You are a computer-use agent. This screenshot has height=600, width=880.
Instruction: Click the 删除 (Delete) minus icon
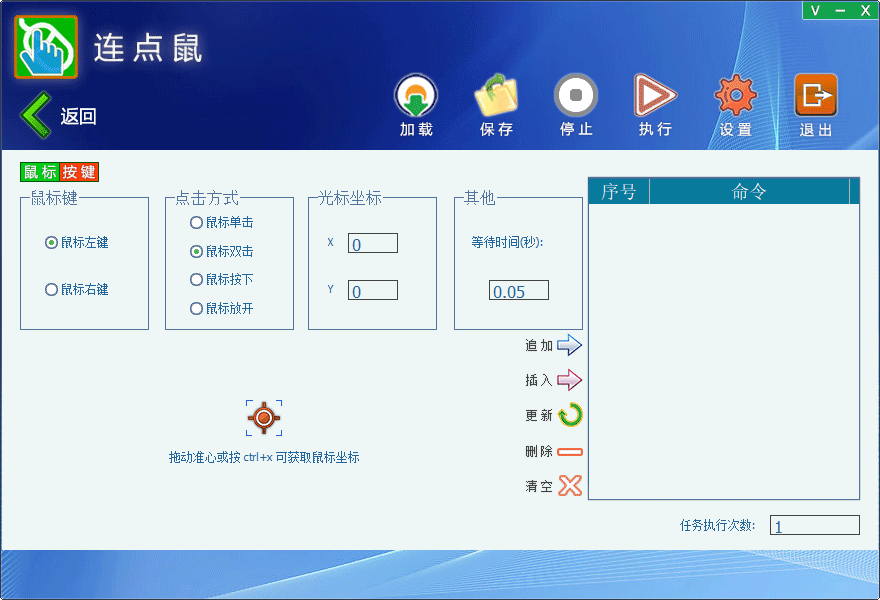[x=570, y=452]
